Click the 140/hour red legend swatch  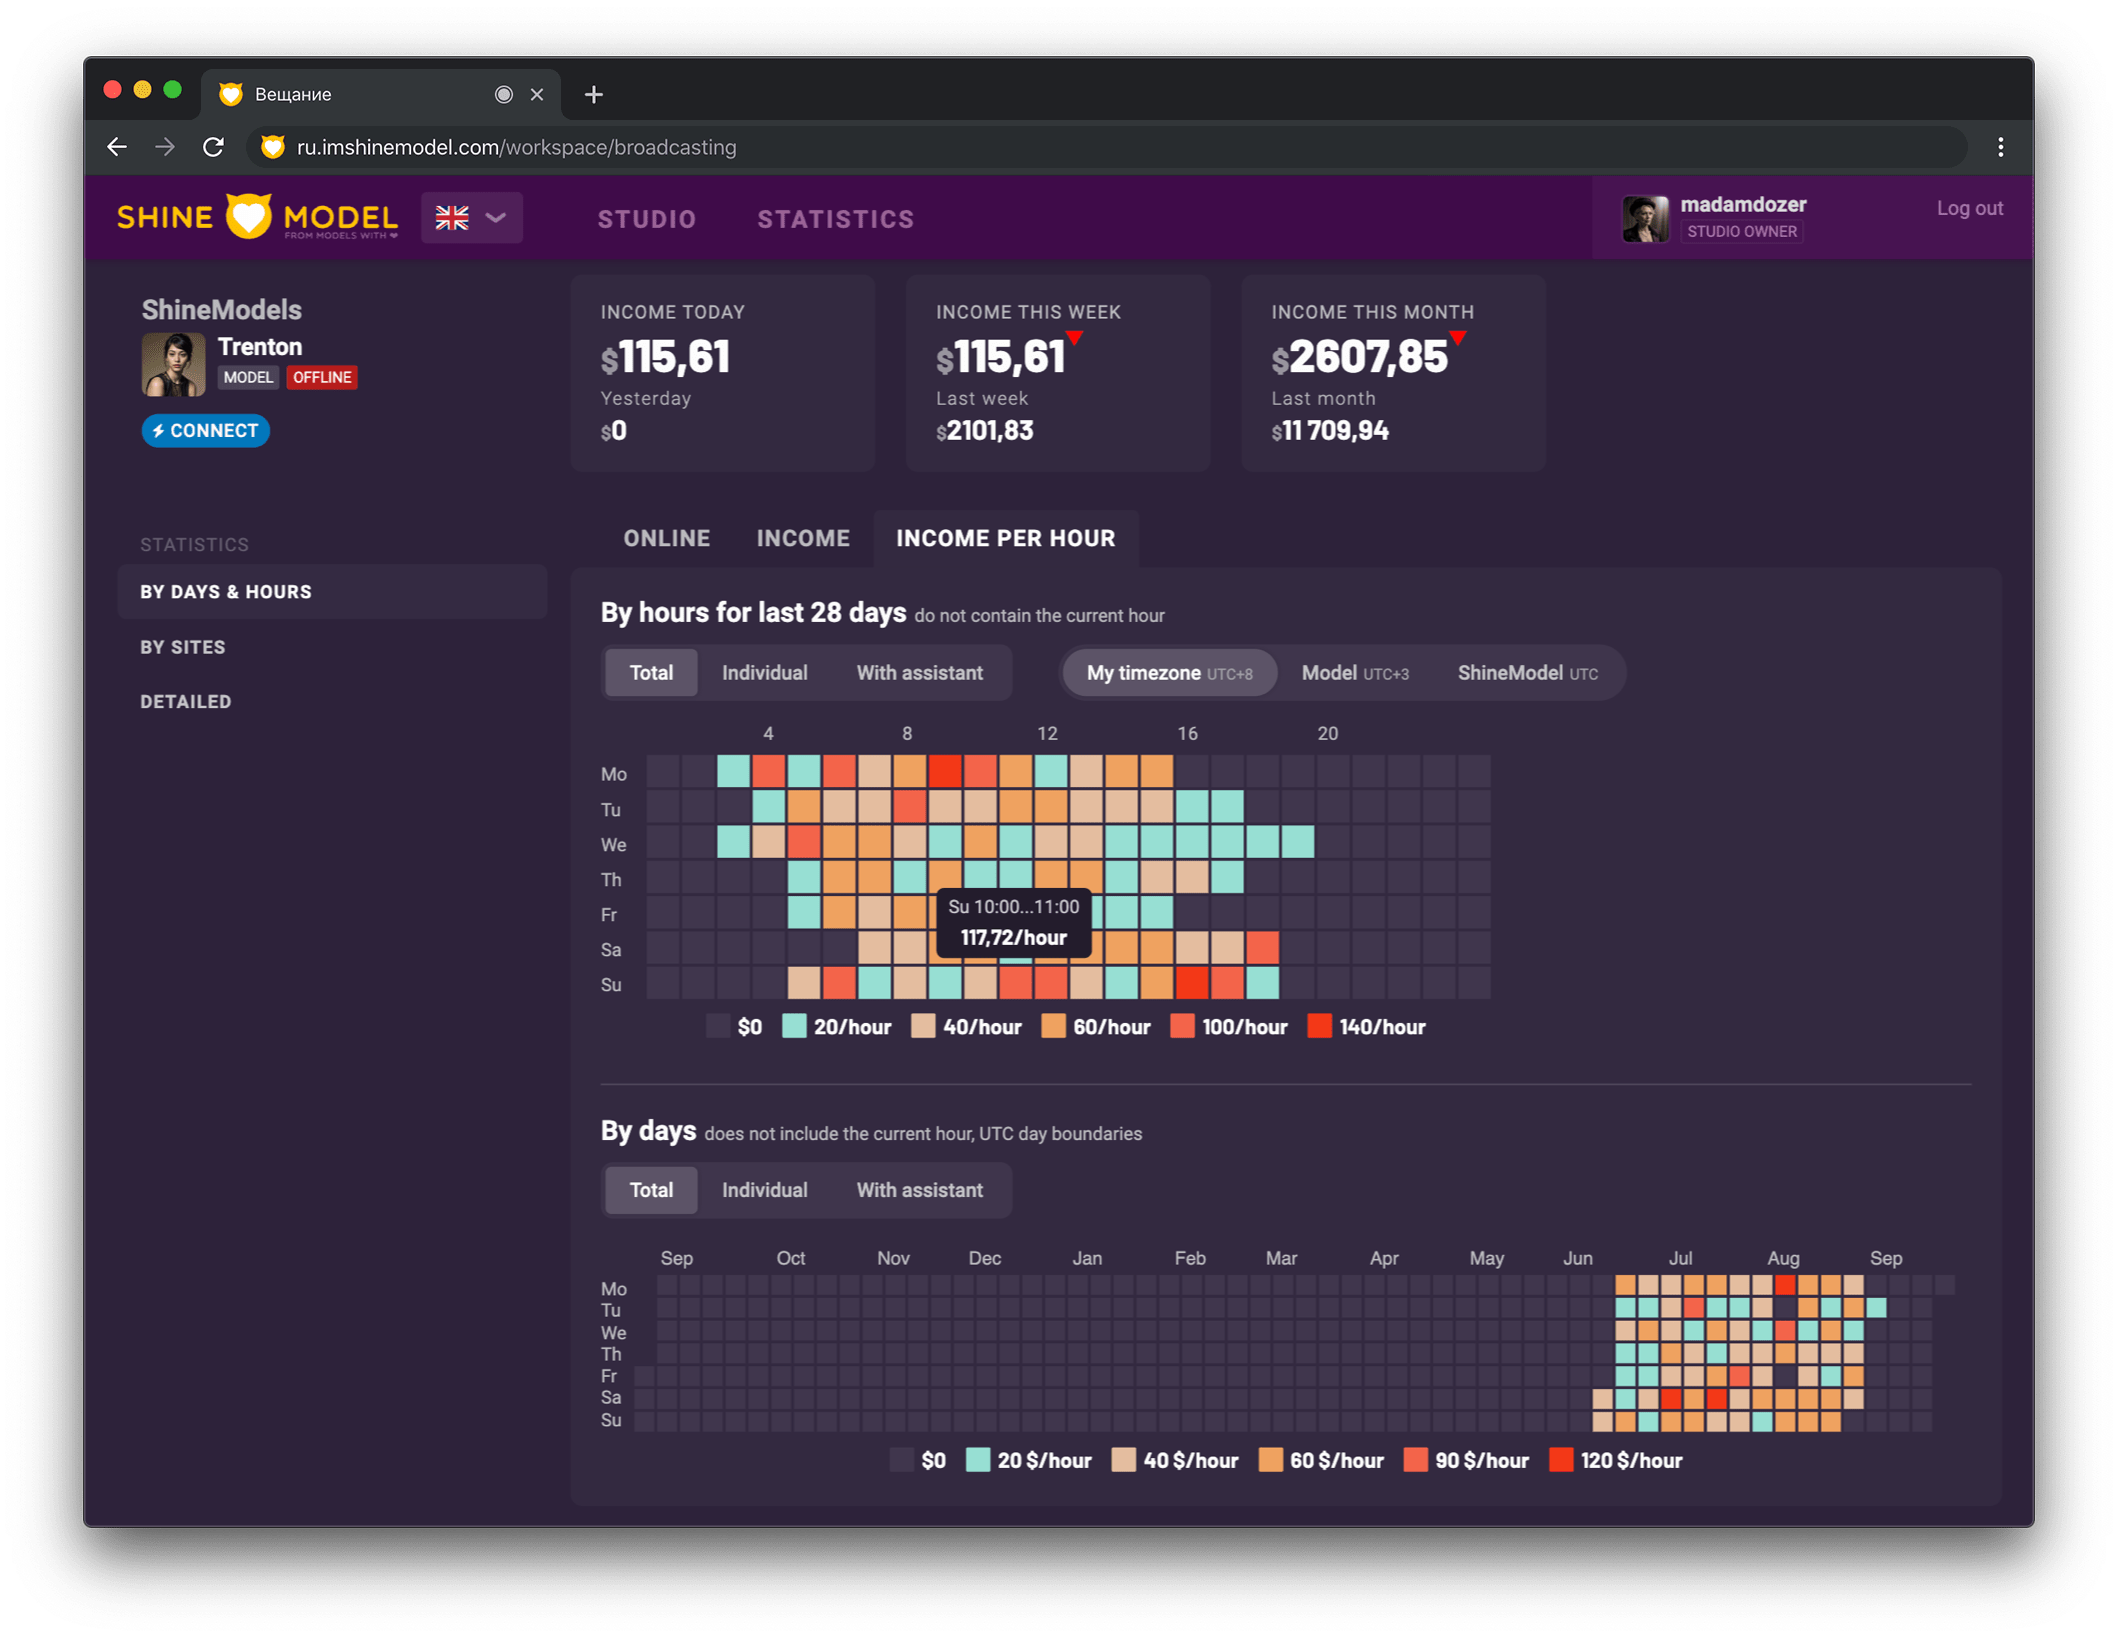pos(1319,1026)
